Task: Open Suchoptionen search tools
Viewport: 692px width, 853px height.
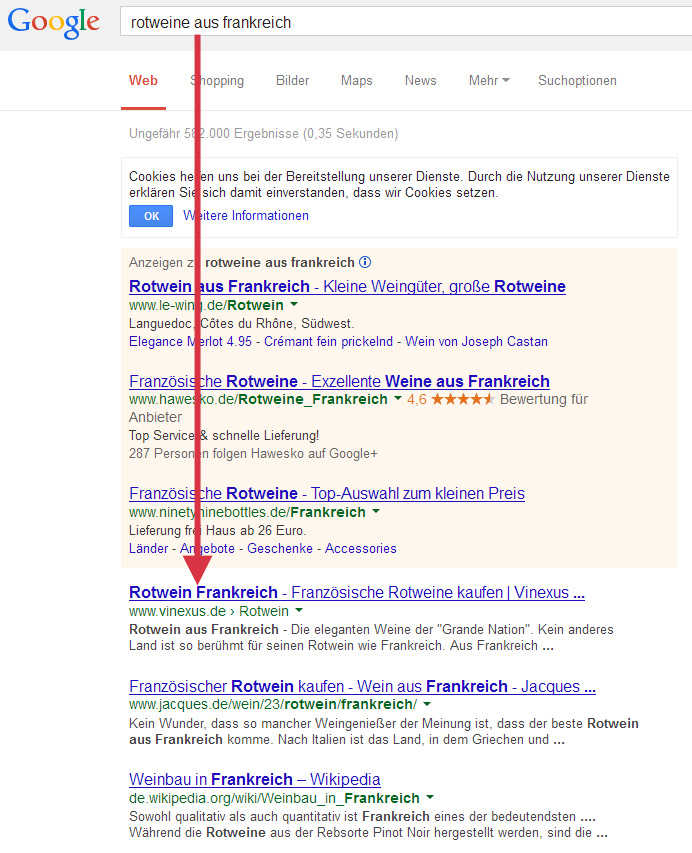Action: [577, 81]
